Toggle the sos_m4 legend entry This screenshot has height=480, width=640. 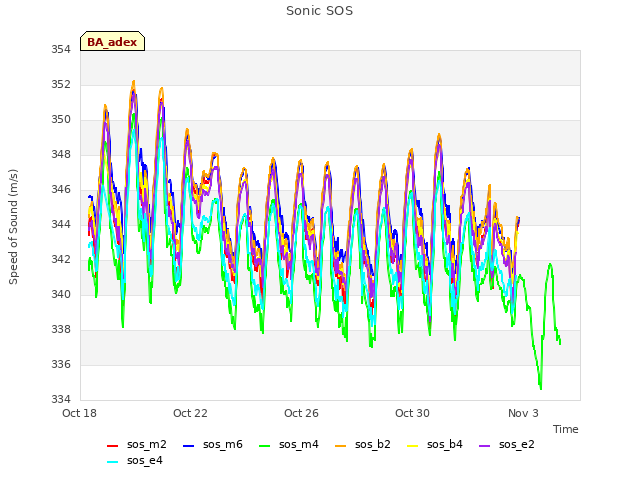[x=289, y=444]
